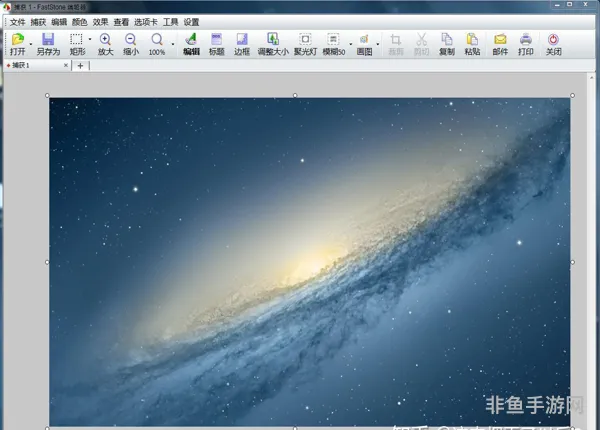Image resolution: width=600 pixels, height=430 pixels.
Task: Click the right-middle image resize handle
Action: (572, 262)
